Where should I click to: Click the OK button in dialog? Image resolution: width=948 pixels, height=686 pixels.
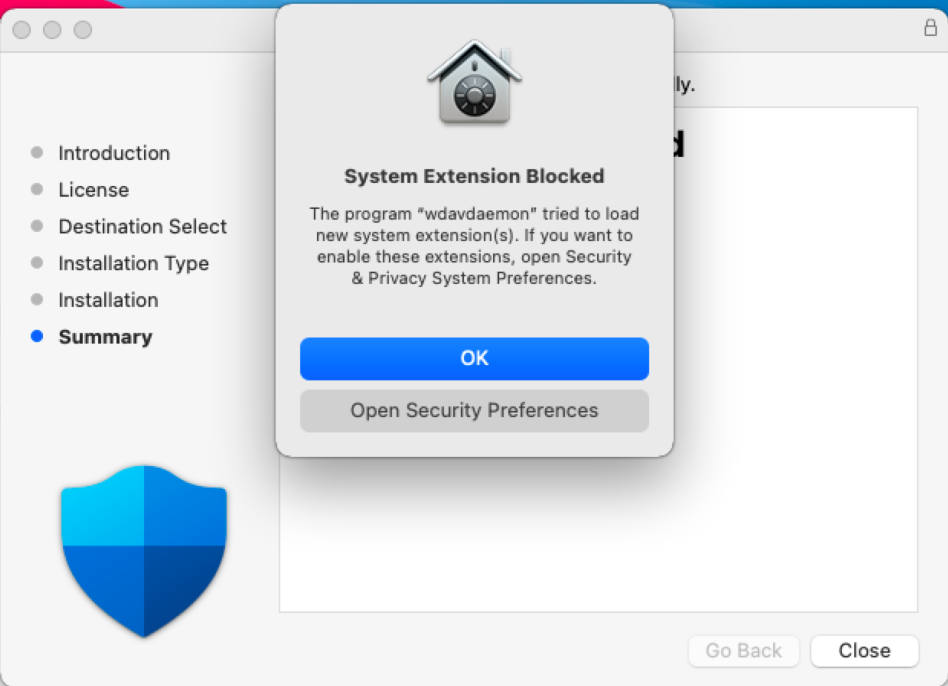click(474, 358)
